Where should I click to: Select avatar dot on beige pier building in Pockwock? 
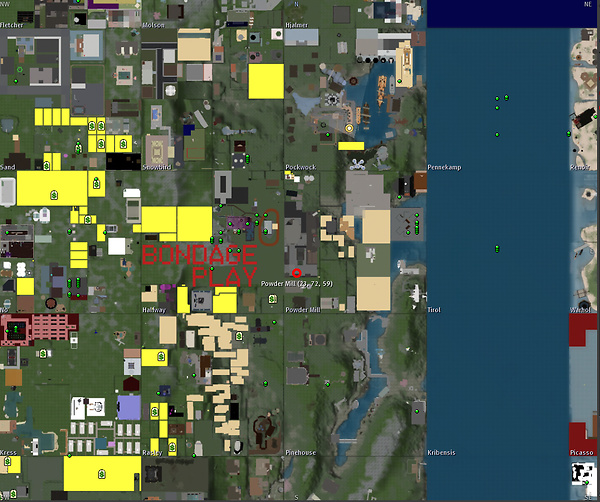coord(399,81)
